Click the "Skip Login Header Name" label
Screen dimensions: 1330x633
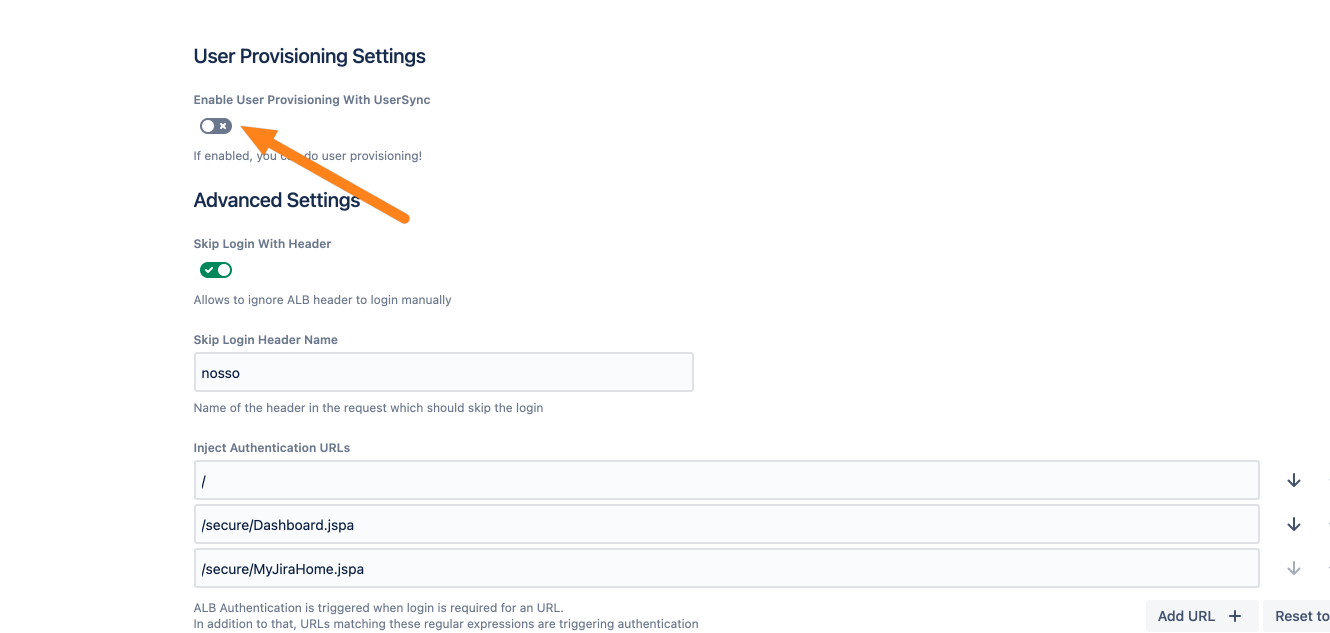265,340
